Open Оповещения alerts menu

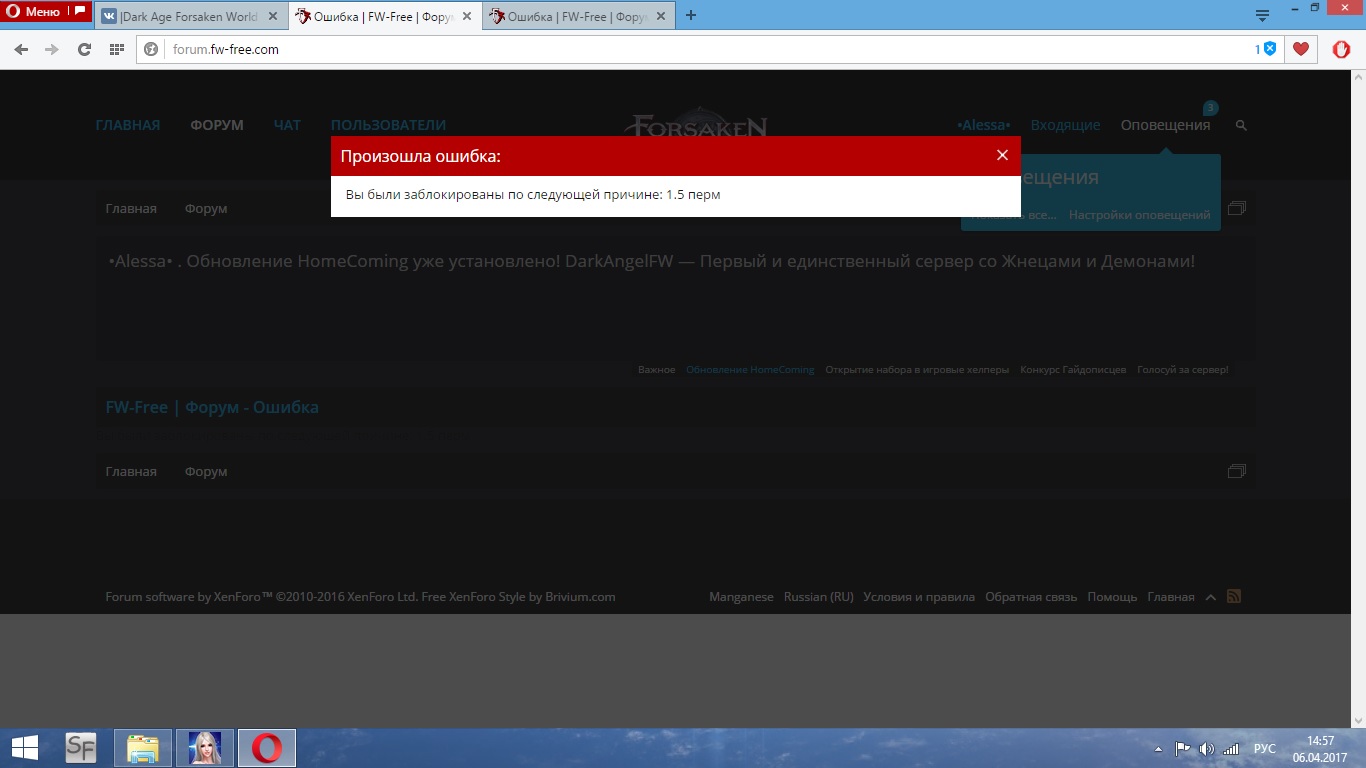coord(1165,125)
